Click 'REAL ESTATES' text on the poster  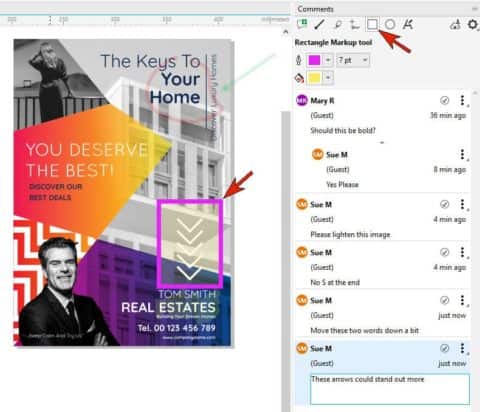pyautogui.click(x=168, y=307)
